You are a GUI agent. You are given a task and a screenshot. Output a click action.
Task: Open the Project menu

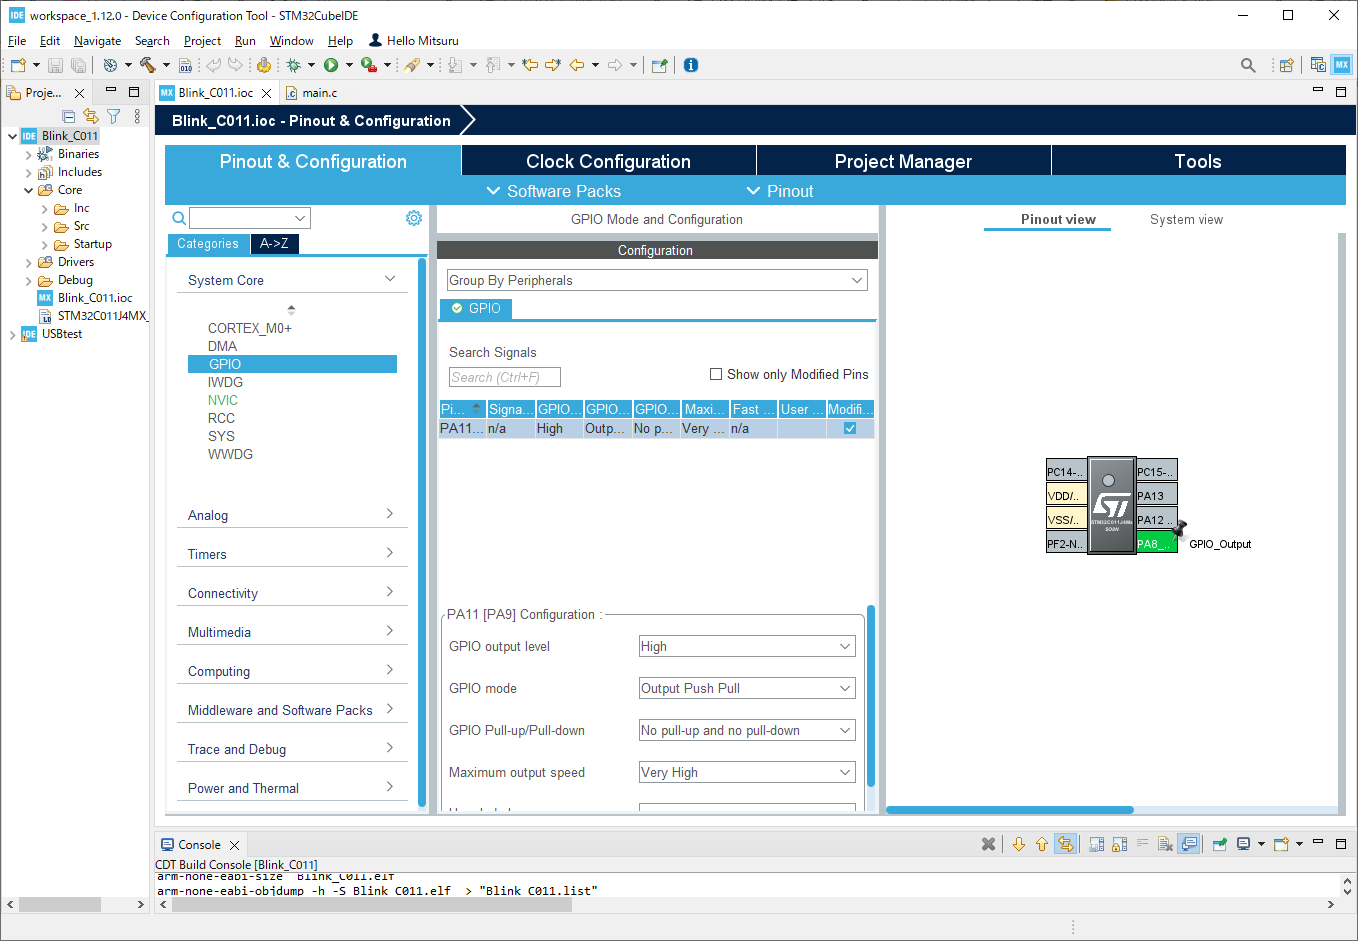[202, 41]
